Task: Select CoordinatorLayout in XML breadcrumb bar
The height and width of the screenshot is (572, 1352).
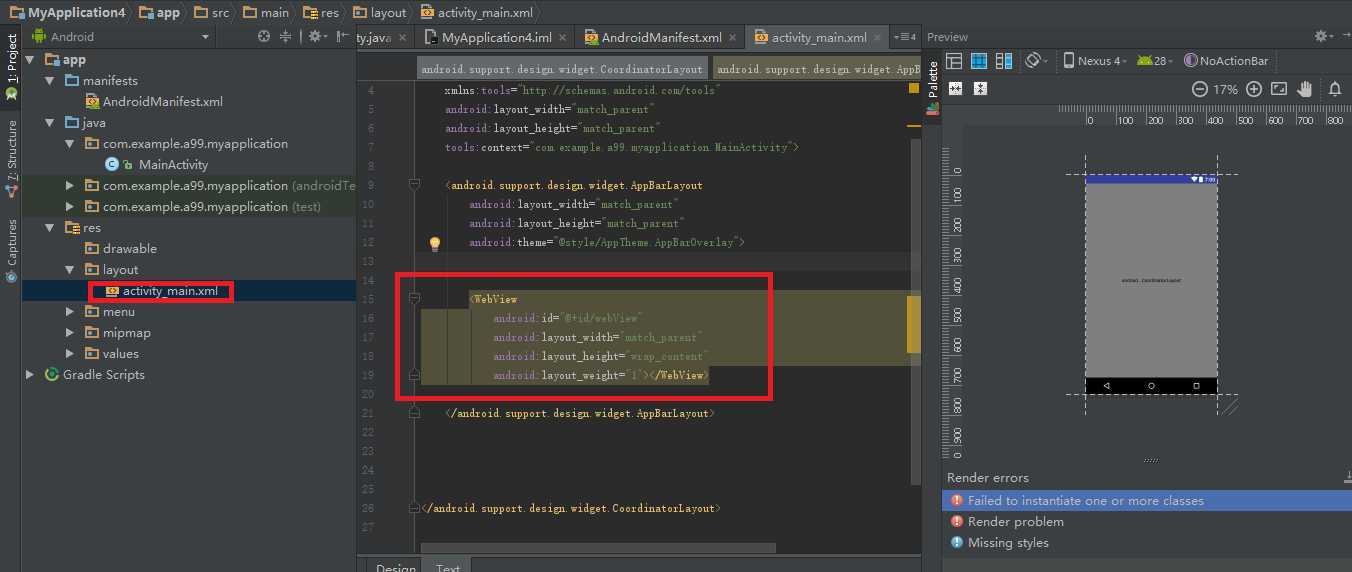Action: (561, 70)
